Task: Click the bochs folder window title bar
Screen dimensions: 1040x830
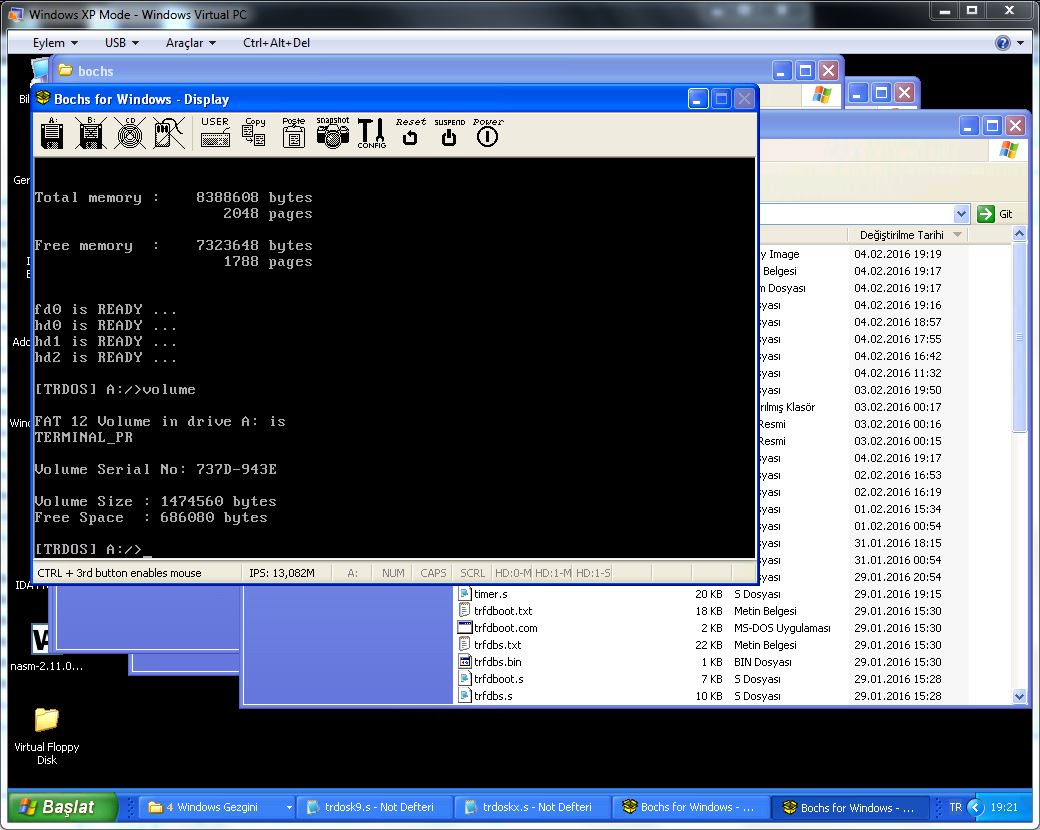Action: tap(411, 71)
